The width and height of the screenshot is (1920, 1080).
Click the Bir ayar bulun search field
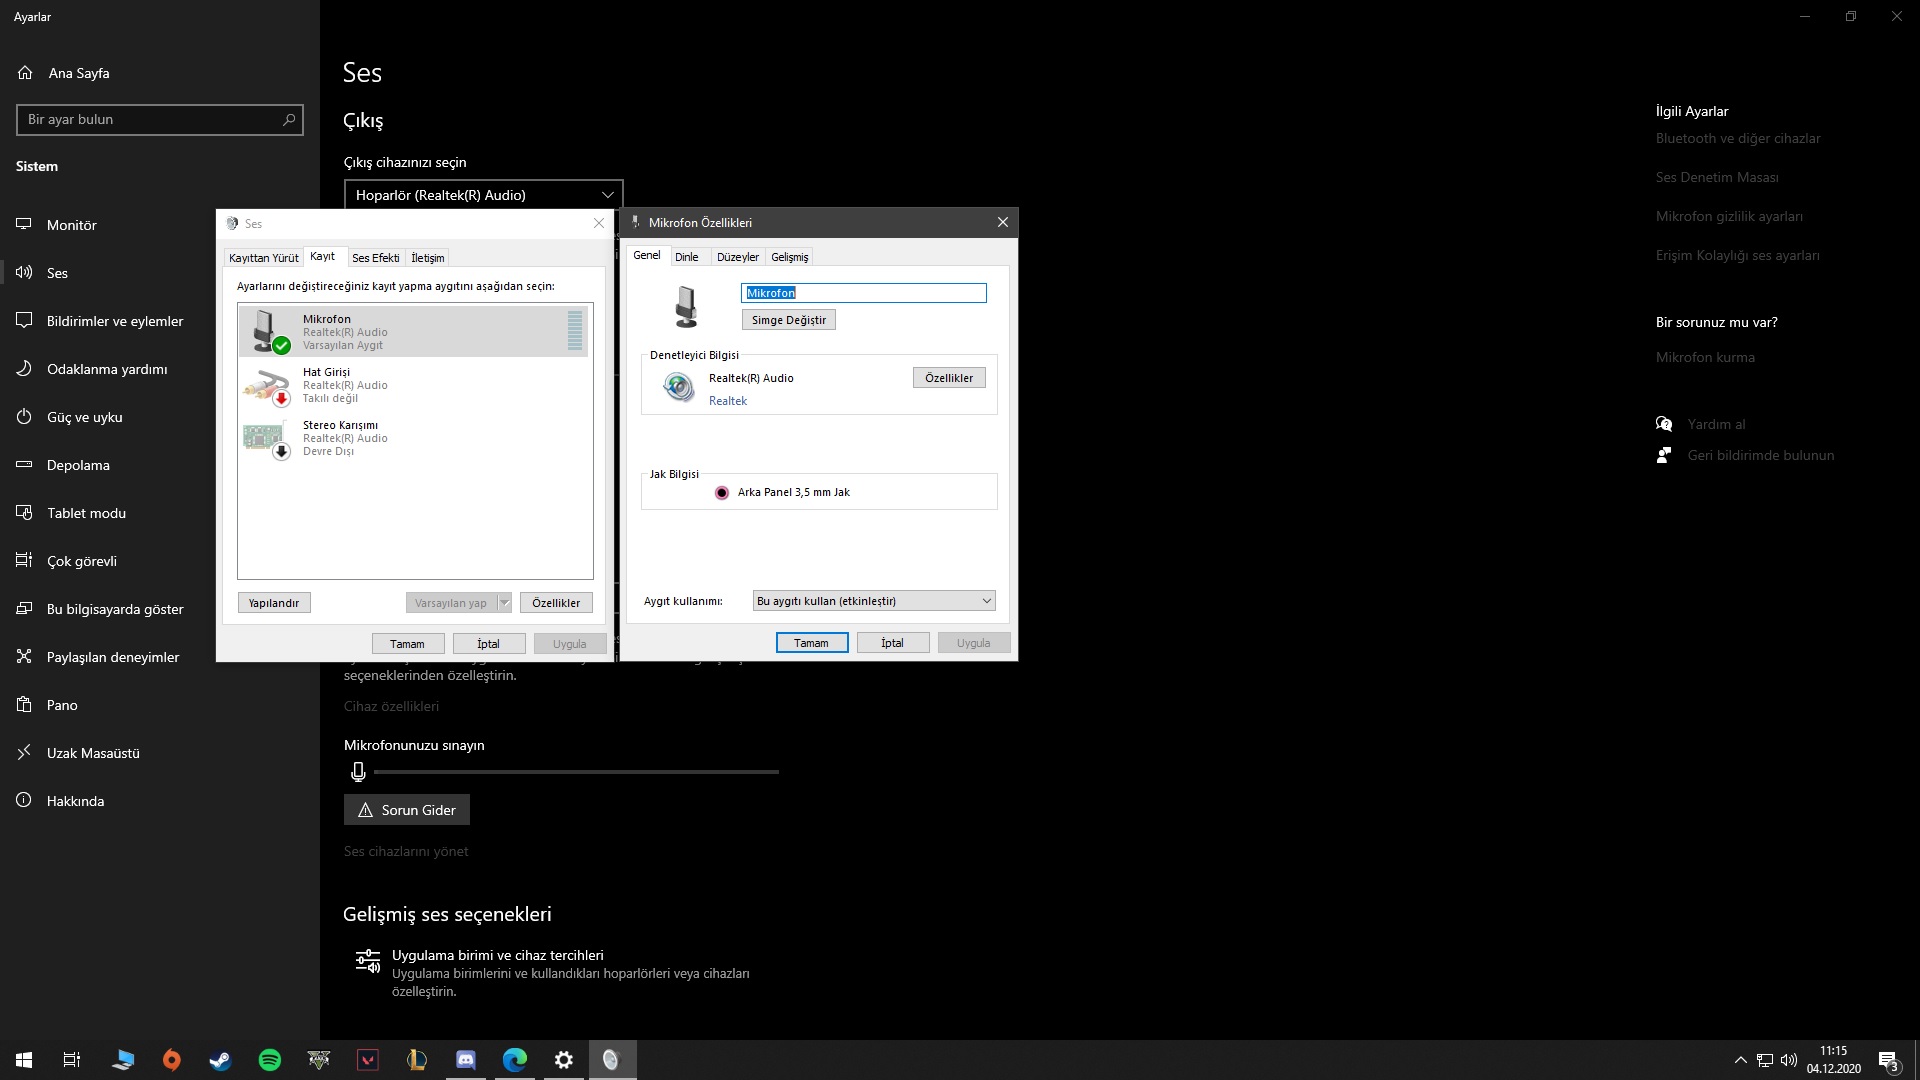pos(150,120)
